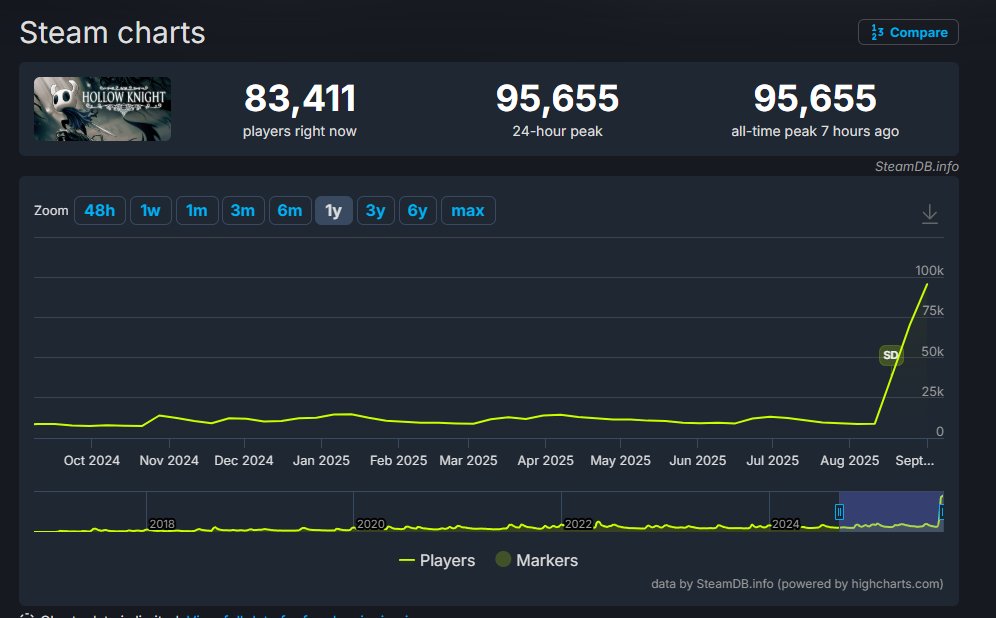Image resolution: width=996 pixels, height=618 pixels.
Task: Click the Jul 2025 axis label
Action: tap(772, 460)
